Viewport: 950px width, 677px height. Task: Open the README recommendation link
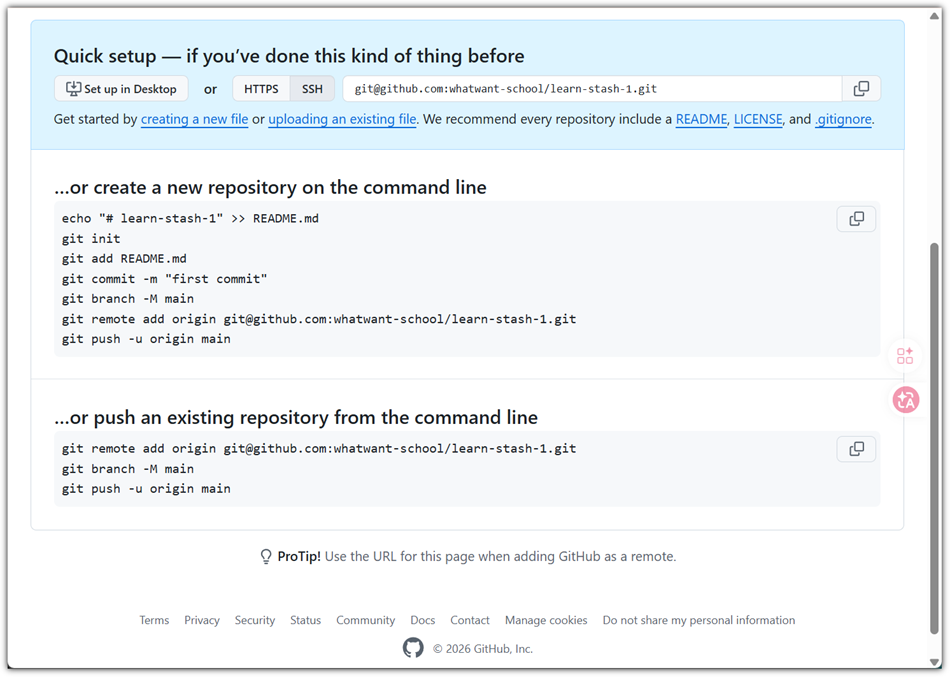pos(701,119)
